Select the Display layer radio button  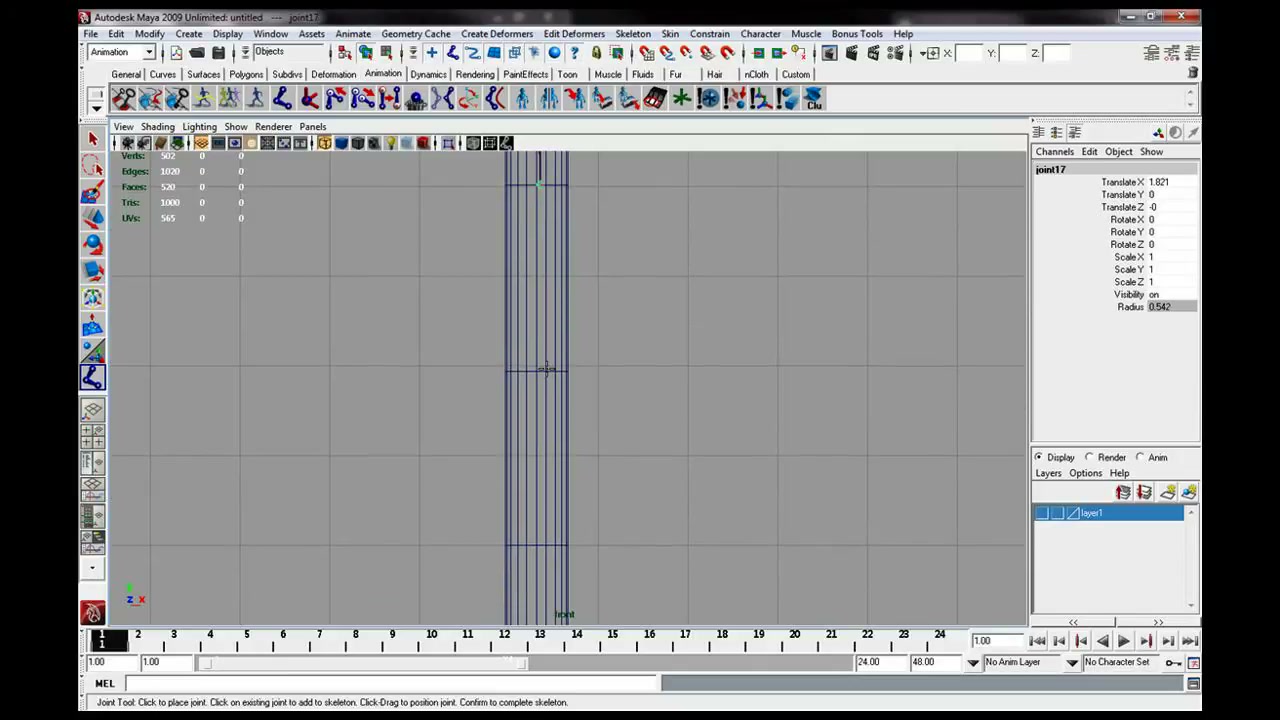point(1038,457)
